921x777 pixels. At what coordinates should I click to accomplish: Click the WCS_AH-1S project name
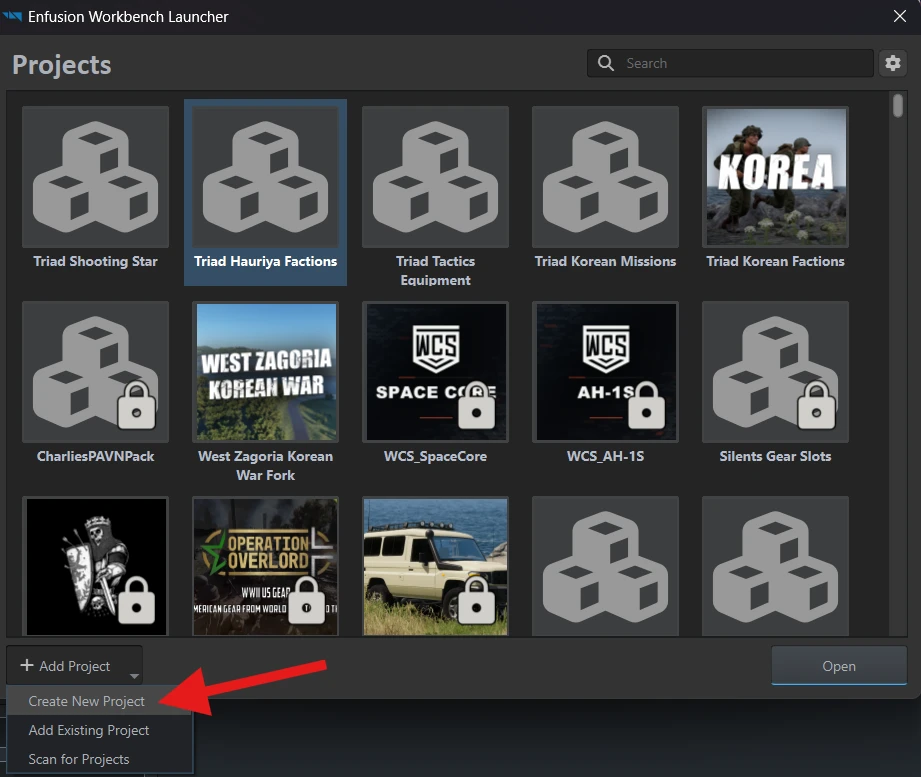pyautogui.click(x=605, y=456)
